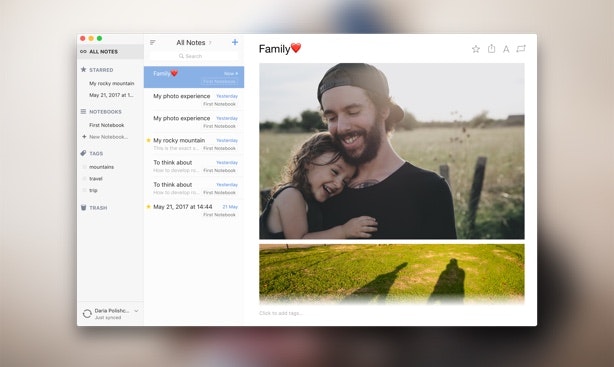Open My rocky mountain note in list
Screen dimensions: 614x367
click(194, 144)
